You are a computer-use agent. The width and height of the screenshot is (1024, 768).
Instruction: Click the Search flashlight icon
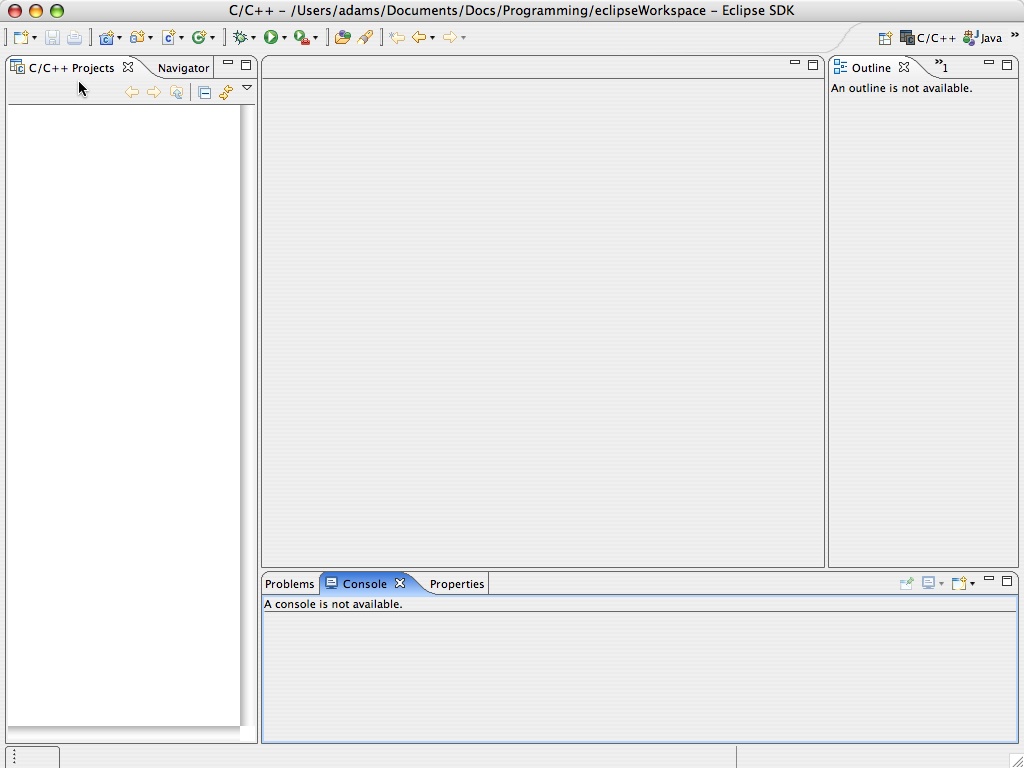[366, 38]
